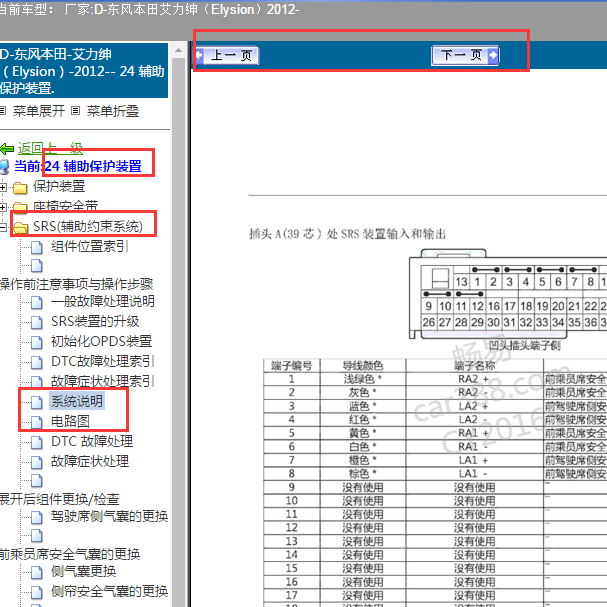Go to next page with 下一页
Screen dimensions: 607x607
point(465,56)
